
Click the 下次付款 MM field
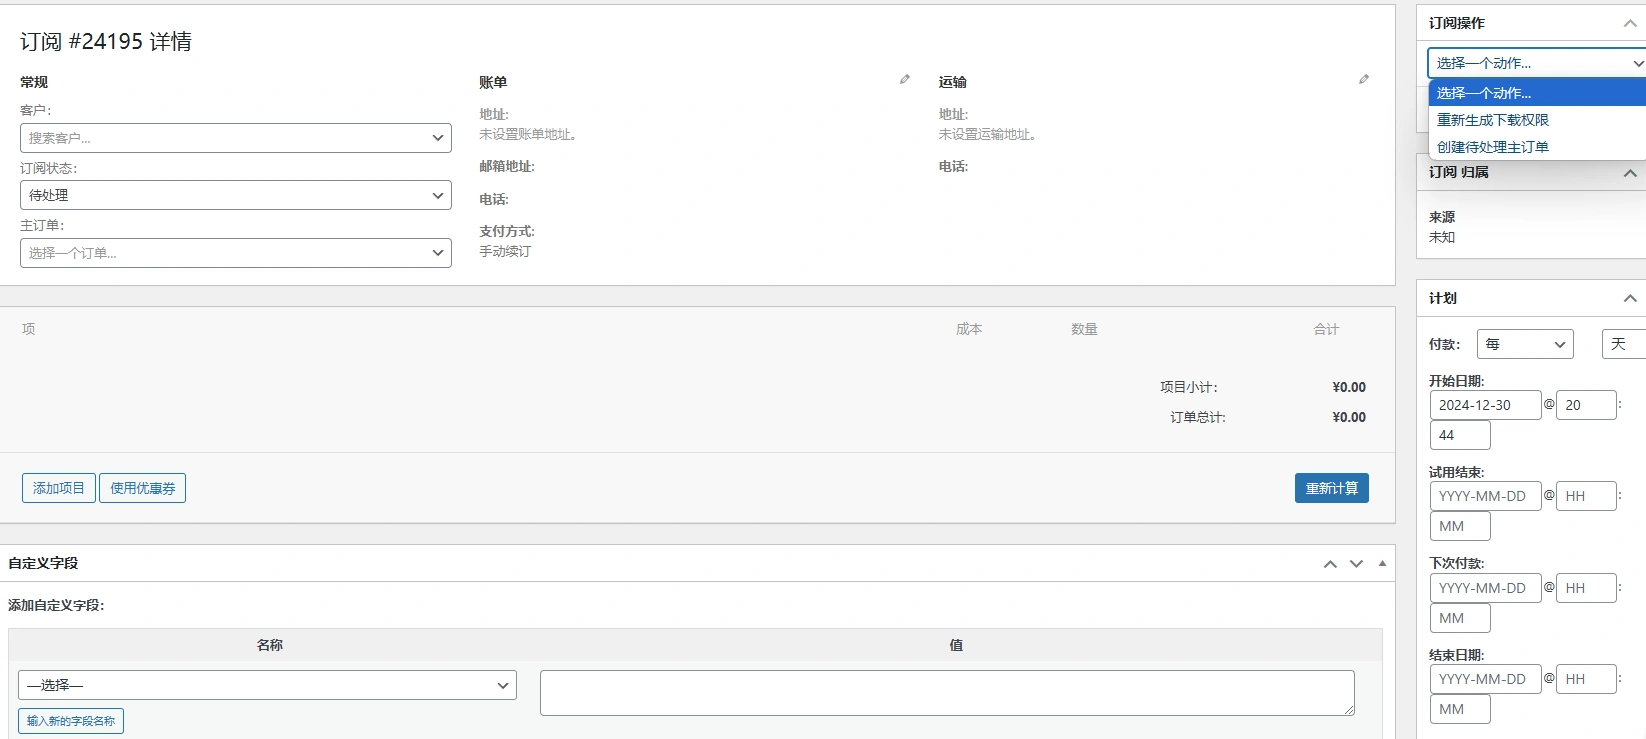pyautogui.click(x=1460, y=618)
